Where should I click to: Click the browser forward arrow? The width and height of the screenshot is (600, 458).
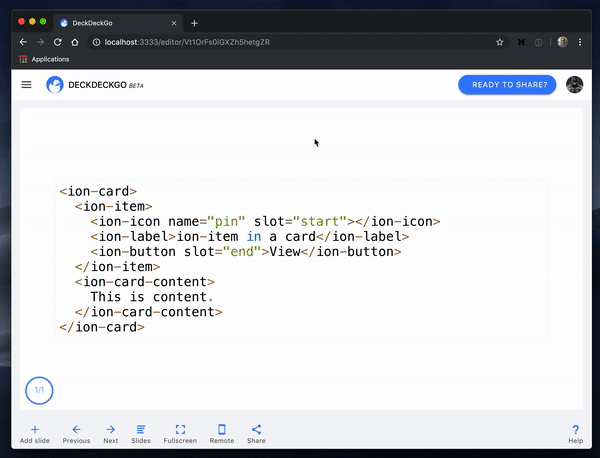point(40,42)
